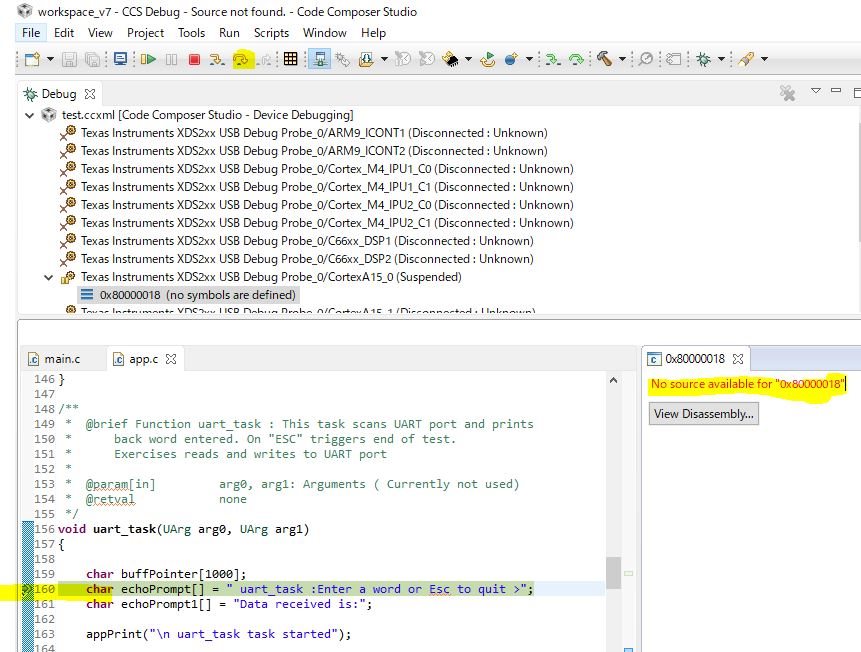Click the Build hammer icon
This screenshot has height=652, width=861.
(x=605, y=59)
